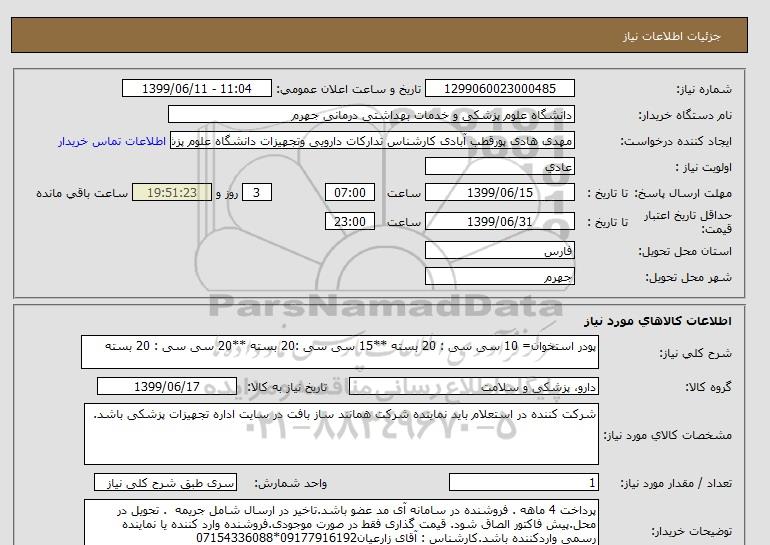Click the label تاریخ و ساعت اعلان عمومی
Viewport: 770px width, 545px height.
click(349, 89)
